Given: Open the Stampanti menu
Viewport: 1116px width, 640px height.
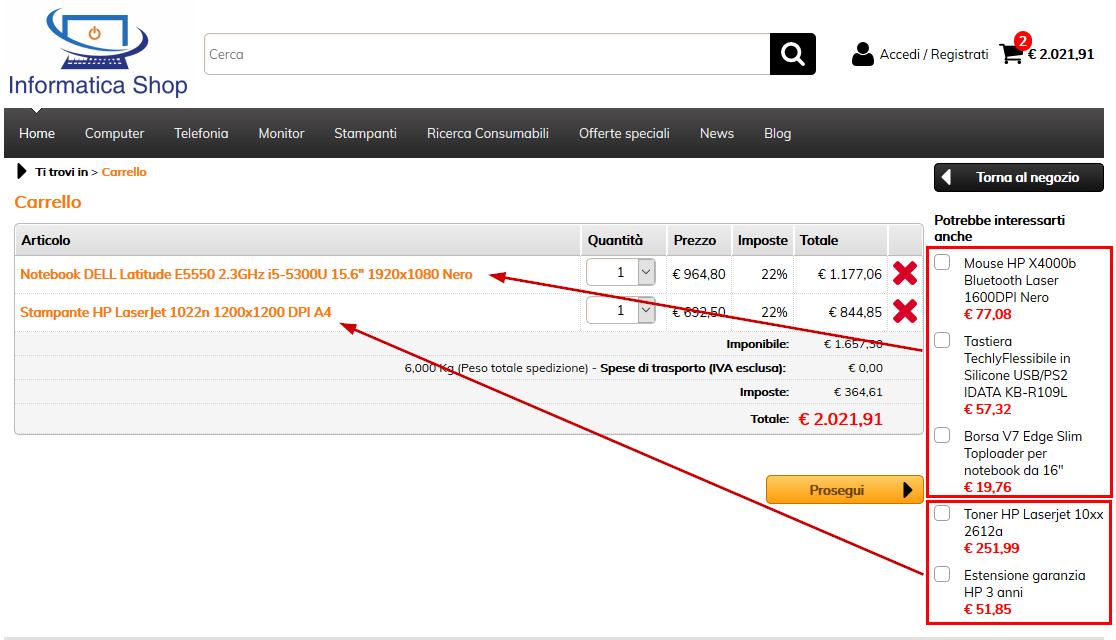Looking at the screenshot, I should 365,133.
